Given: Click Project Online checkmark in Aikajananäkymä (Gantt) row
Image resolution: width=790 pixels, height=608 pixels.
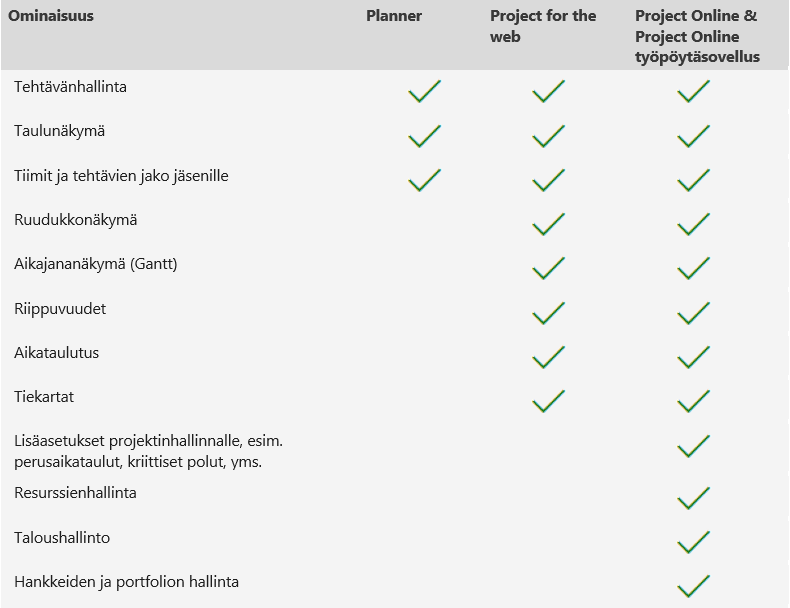Looking at the screenshot, I should (693, 268).
